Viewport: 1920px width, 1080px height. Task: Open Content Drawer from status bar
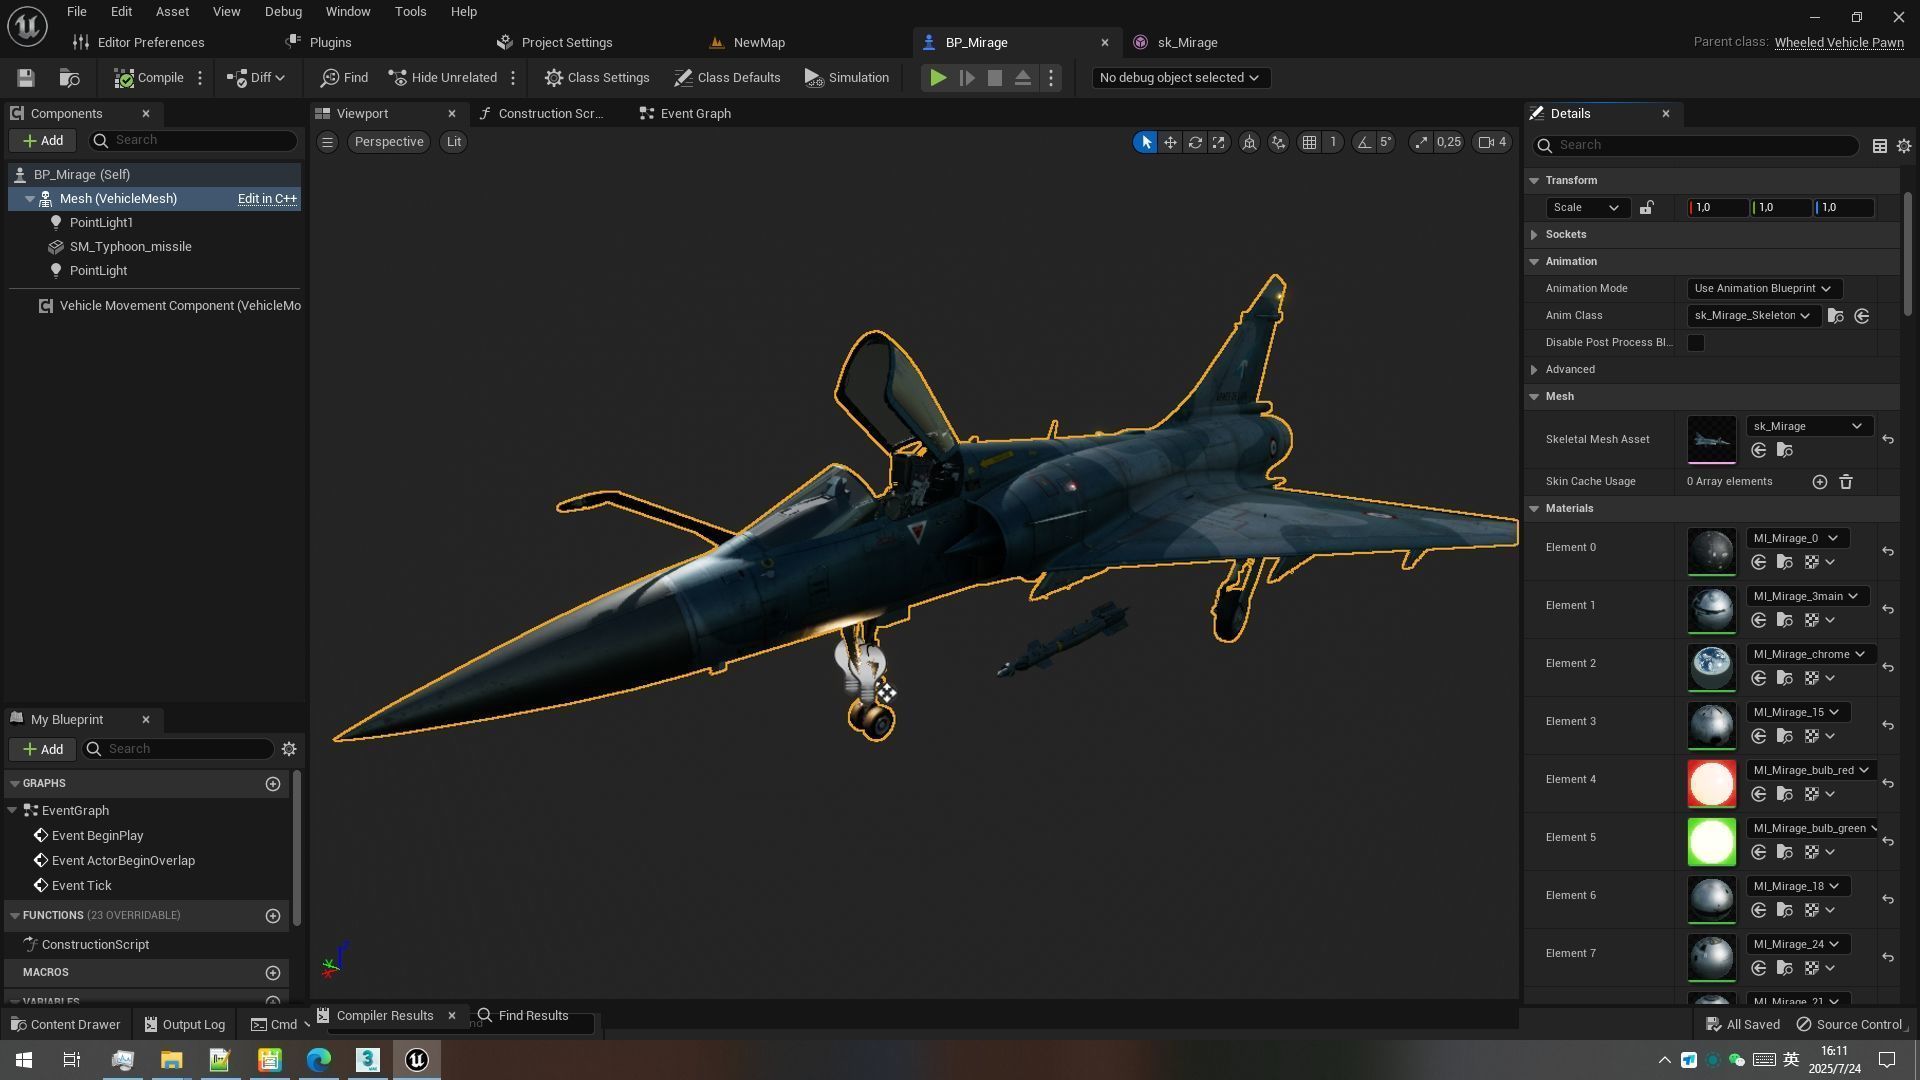click(x=65, y=1025)
